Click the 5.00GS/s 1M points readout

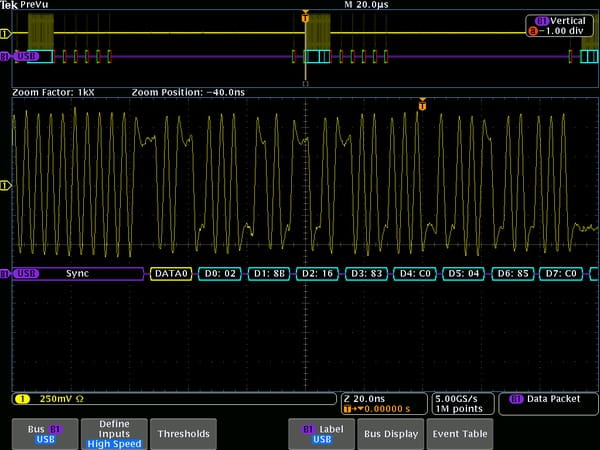[x=459, y=403]
